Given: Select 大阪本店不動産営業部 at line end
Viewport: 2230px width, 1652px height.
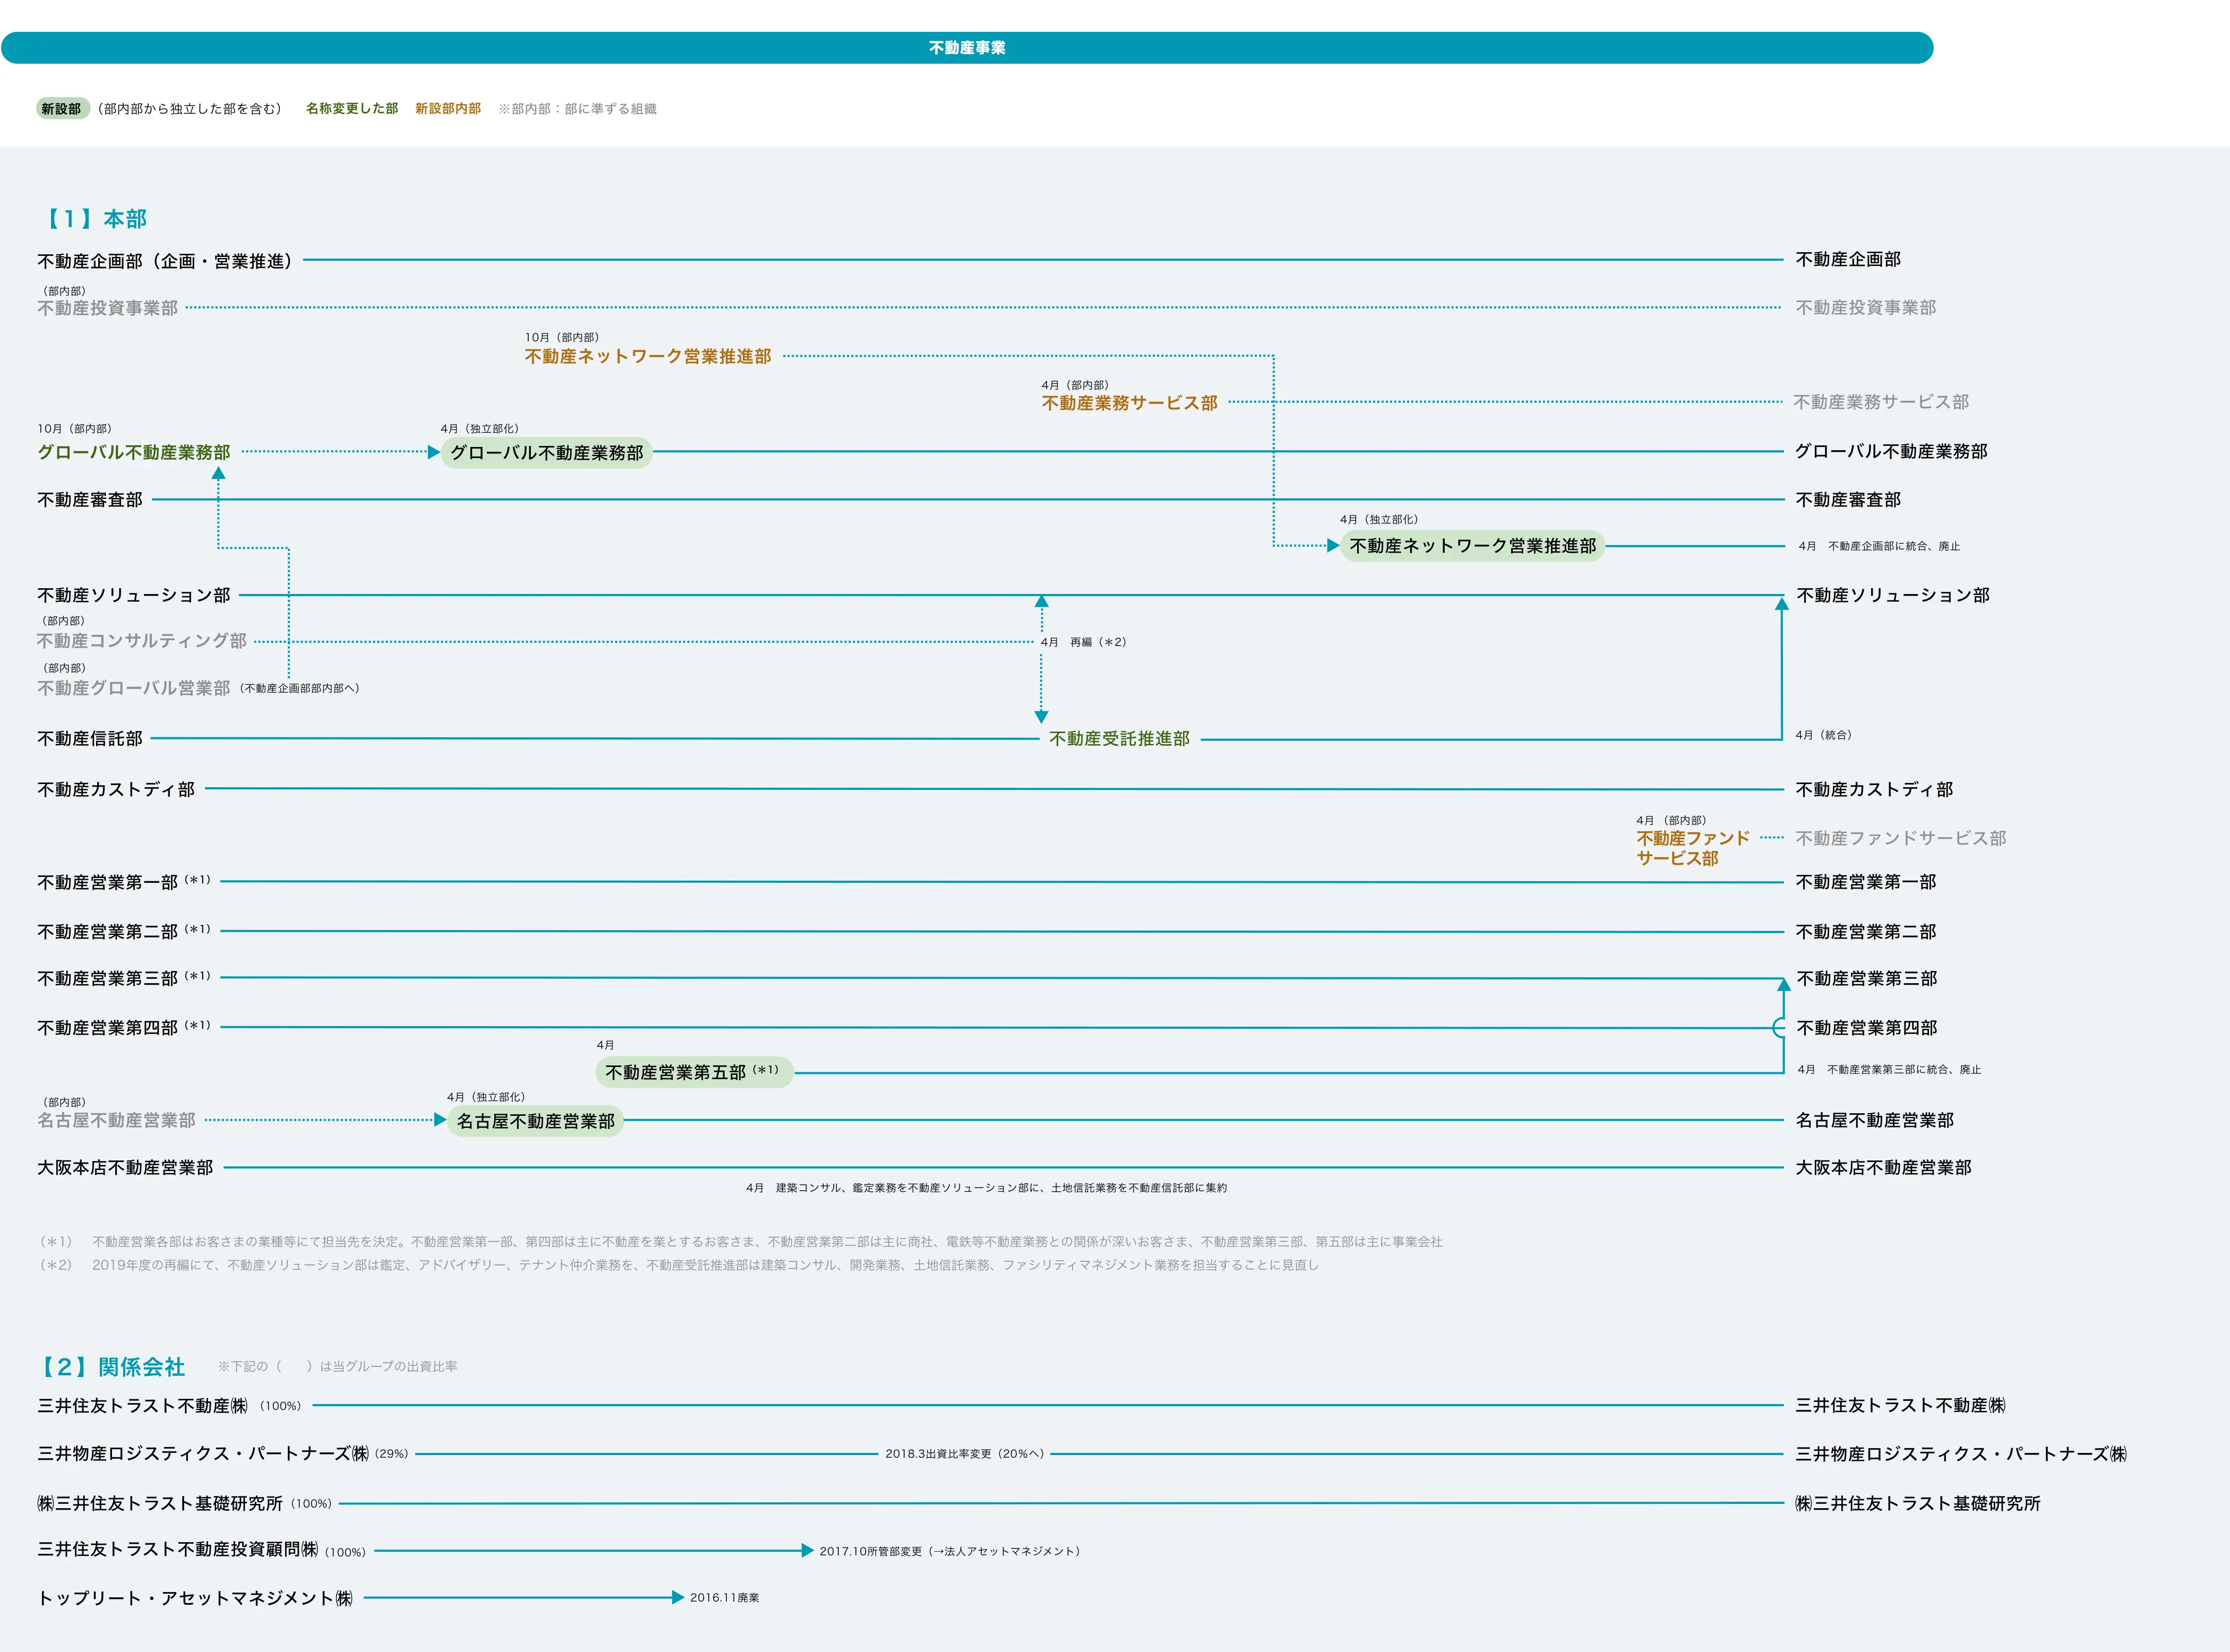Looking at the screenshot, I should (x=1883, y=1167).
